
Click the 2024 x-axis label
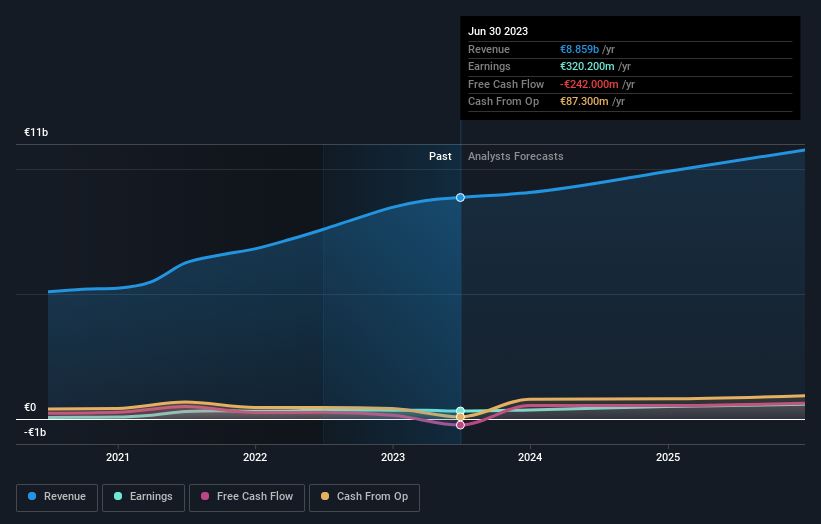530,457
